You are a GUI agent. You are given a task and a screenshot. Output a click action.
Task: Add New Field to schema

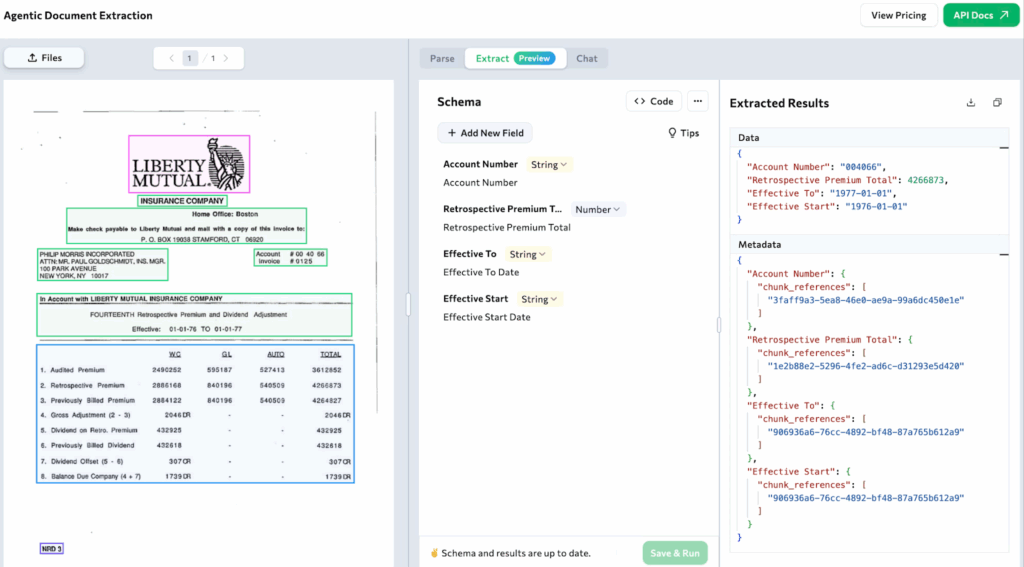(485, 133)
